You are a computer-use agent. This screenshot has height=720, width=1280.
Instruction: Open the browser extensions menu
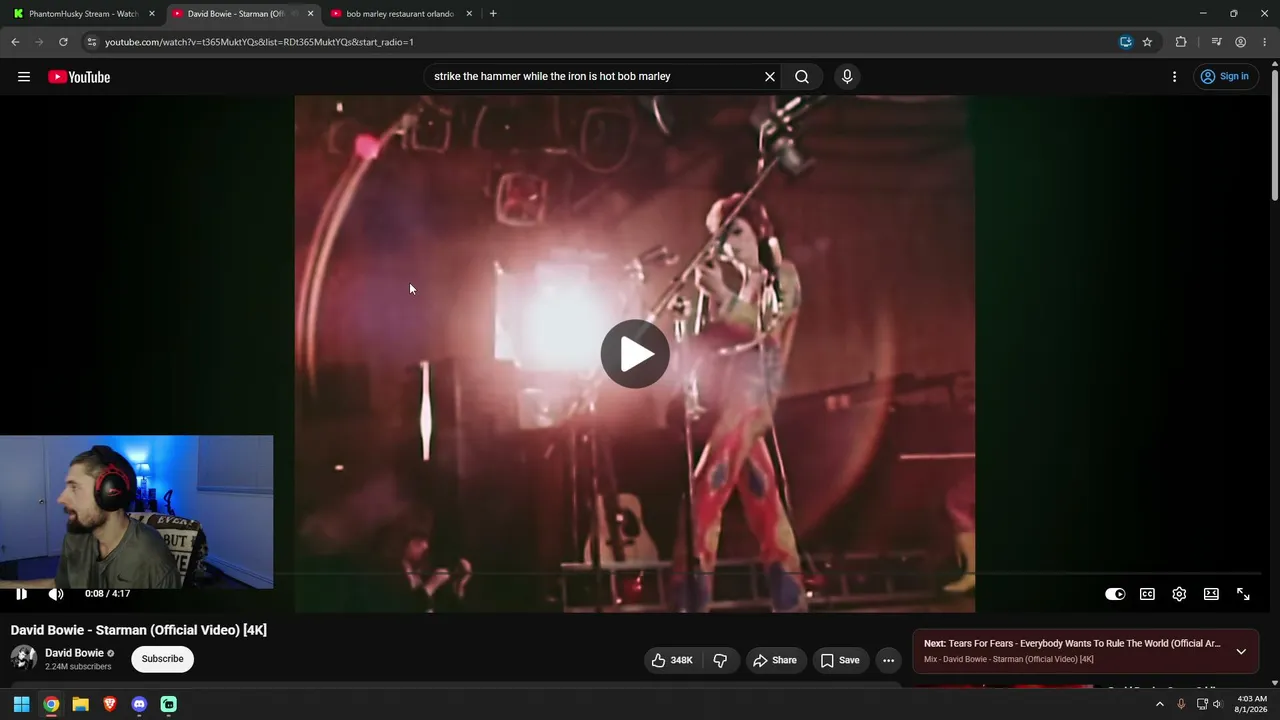click(1181, 42)
